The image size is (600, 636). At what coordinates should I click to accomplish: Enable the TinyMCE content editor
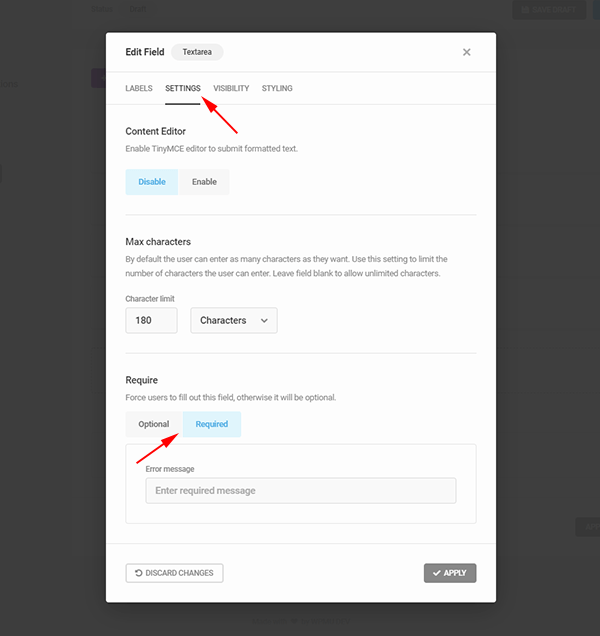(x=204, y=182)
